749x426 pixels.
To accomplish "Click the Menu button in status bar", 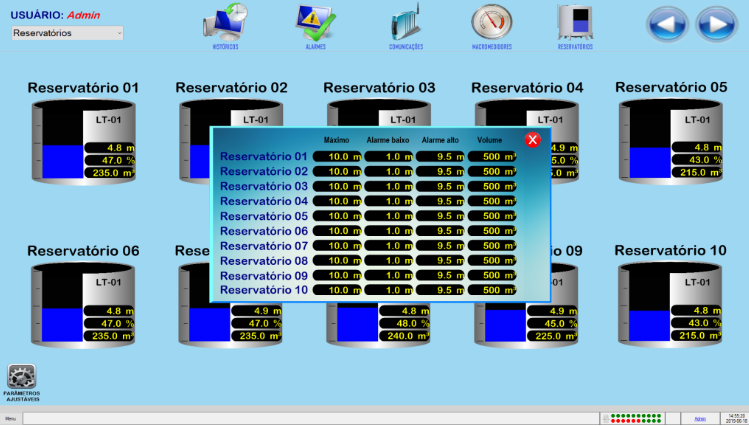I will 11,418.
